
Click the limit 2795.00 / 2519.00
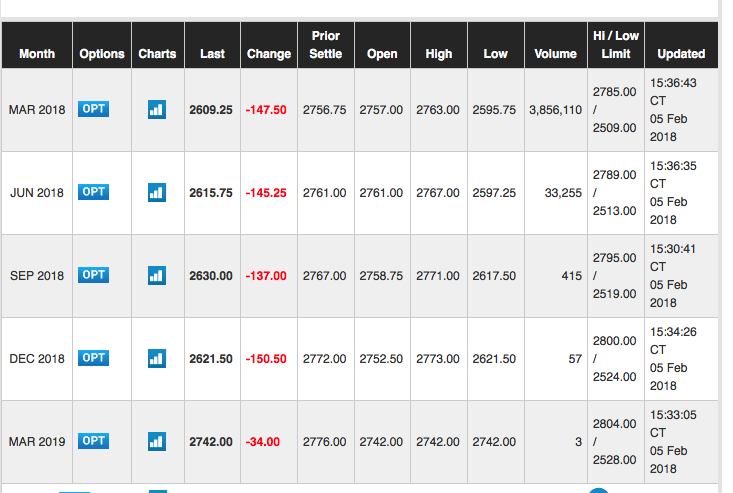click(x=614, y=276)
